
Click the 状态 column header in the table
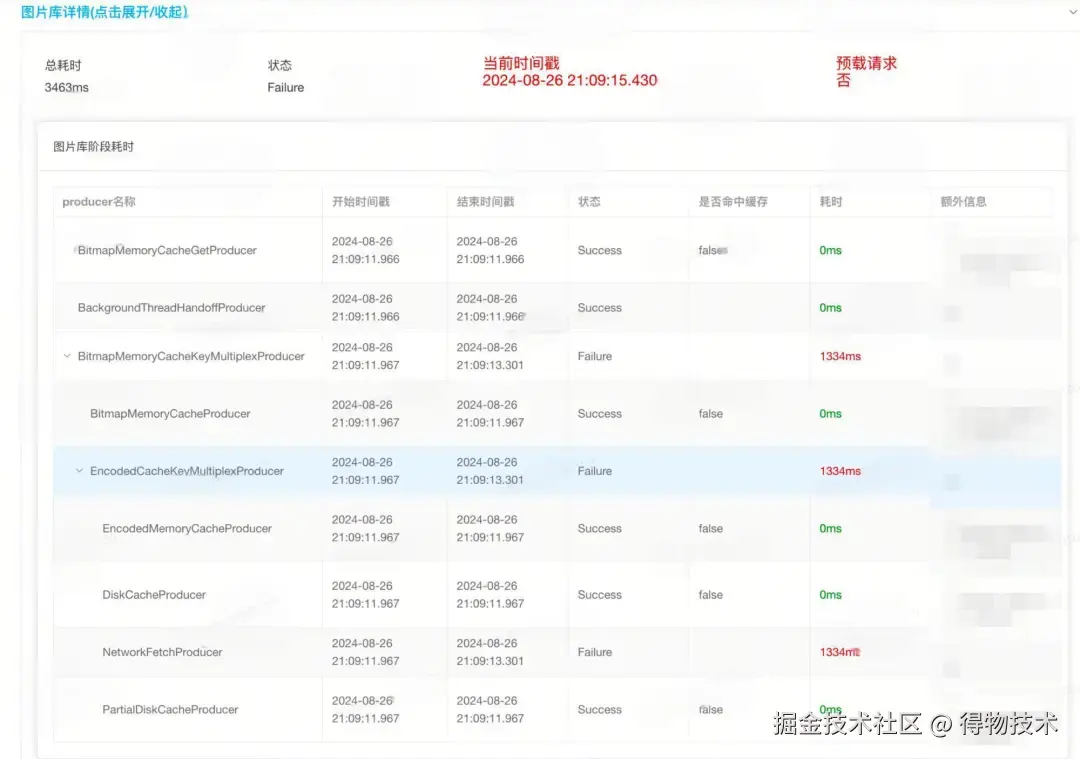pos(589,202)
